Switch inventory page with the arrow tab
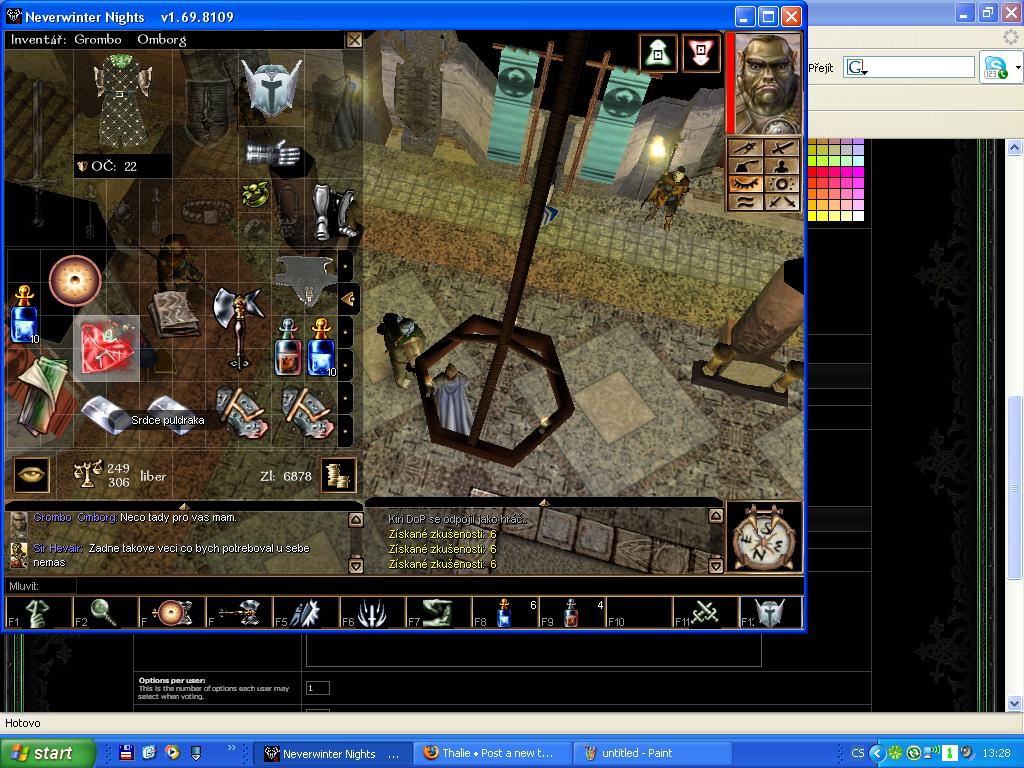1024x768 pixels. (x=348, y=298)
